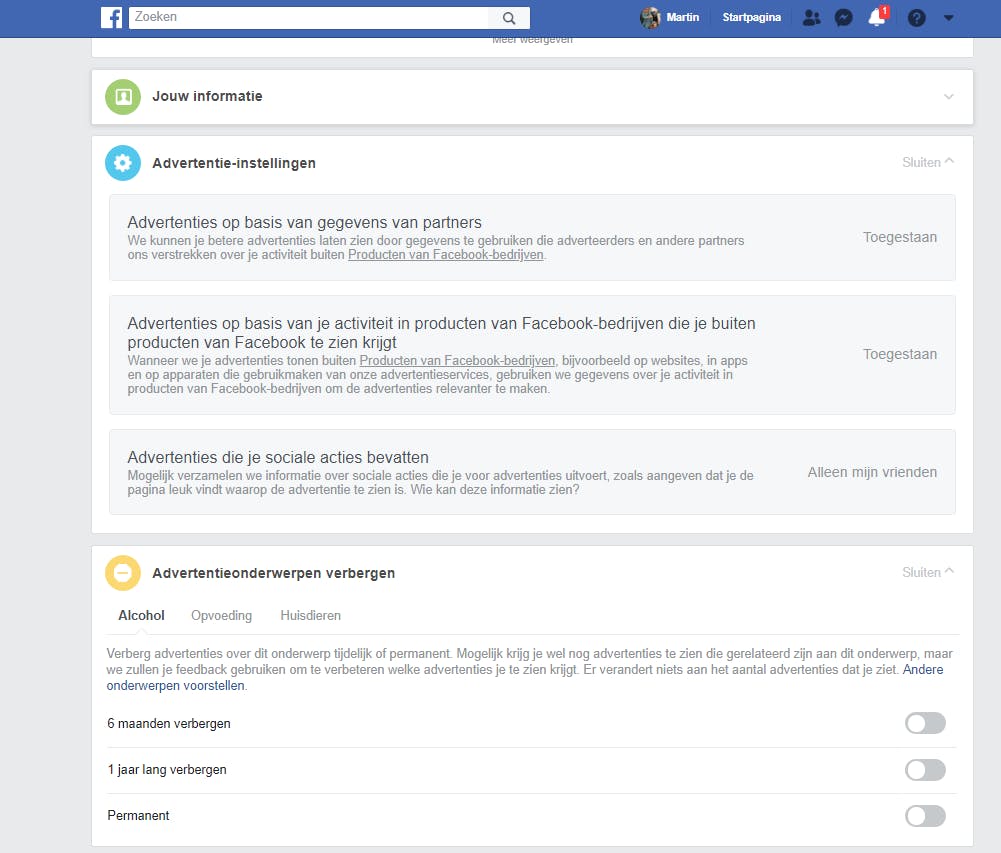Click Meer weergeven link
The width and height of the screenshot is (1001, 853).
pyautogui.click(x=532, y=40)
